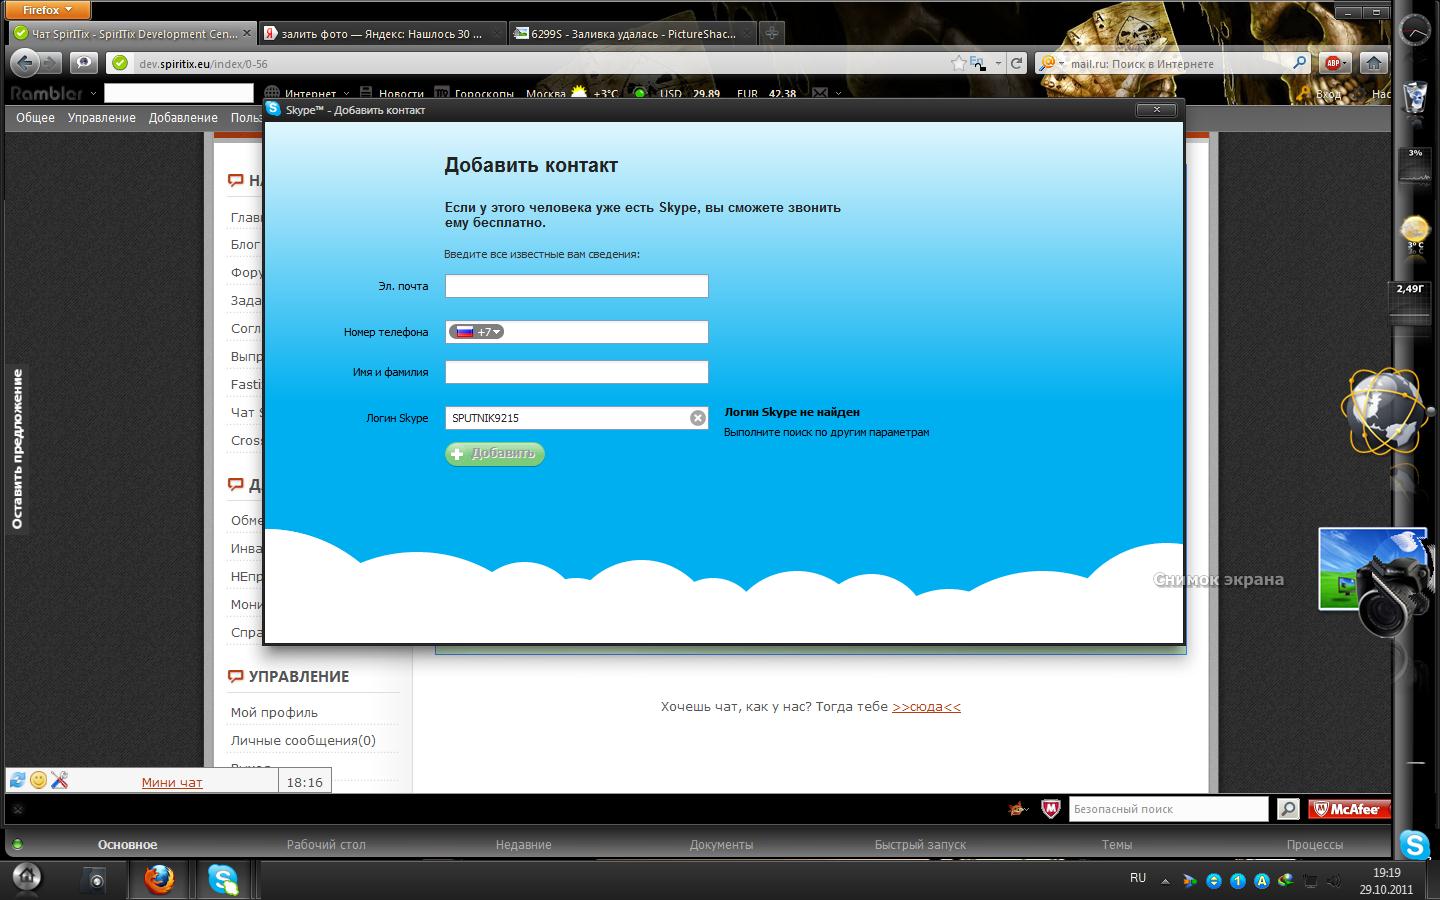
Task: Open the Мини чат link
Action: [172, 782]
